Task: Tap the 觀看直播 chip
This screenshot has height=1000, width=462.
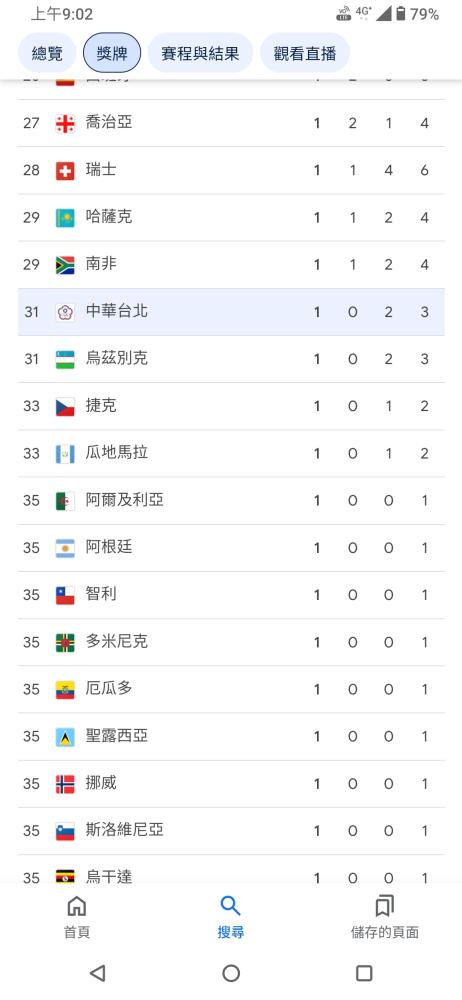Action: click(304, 53)
